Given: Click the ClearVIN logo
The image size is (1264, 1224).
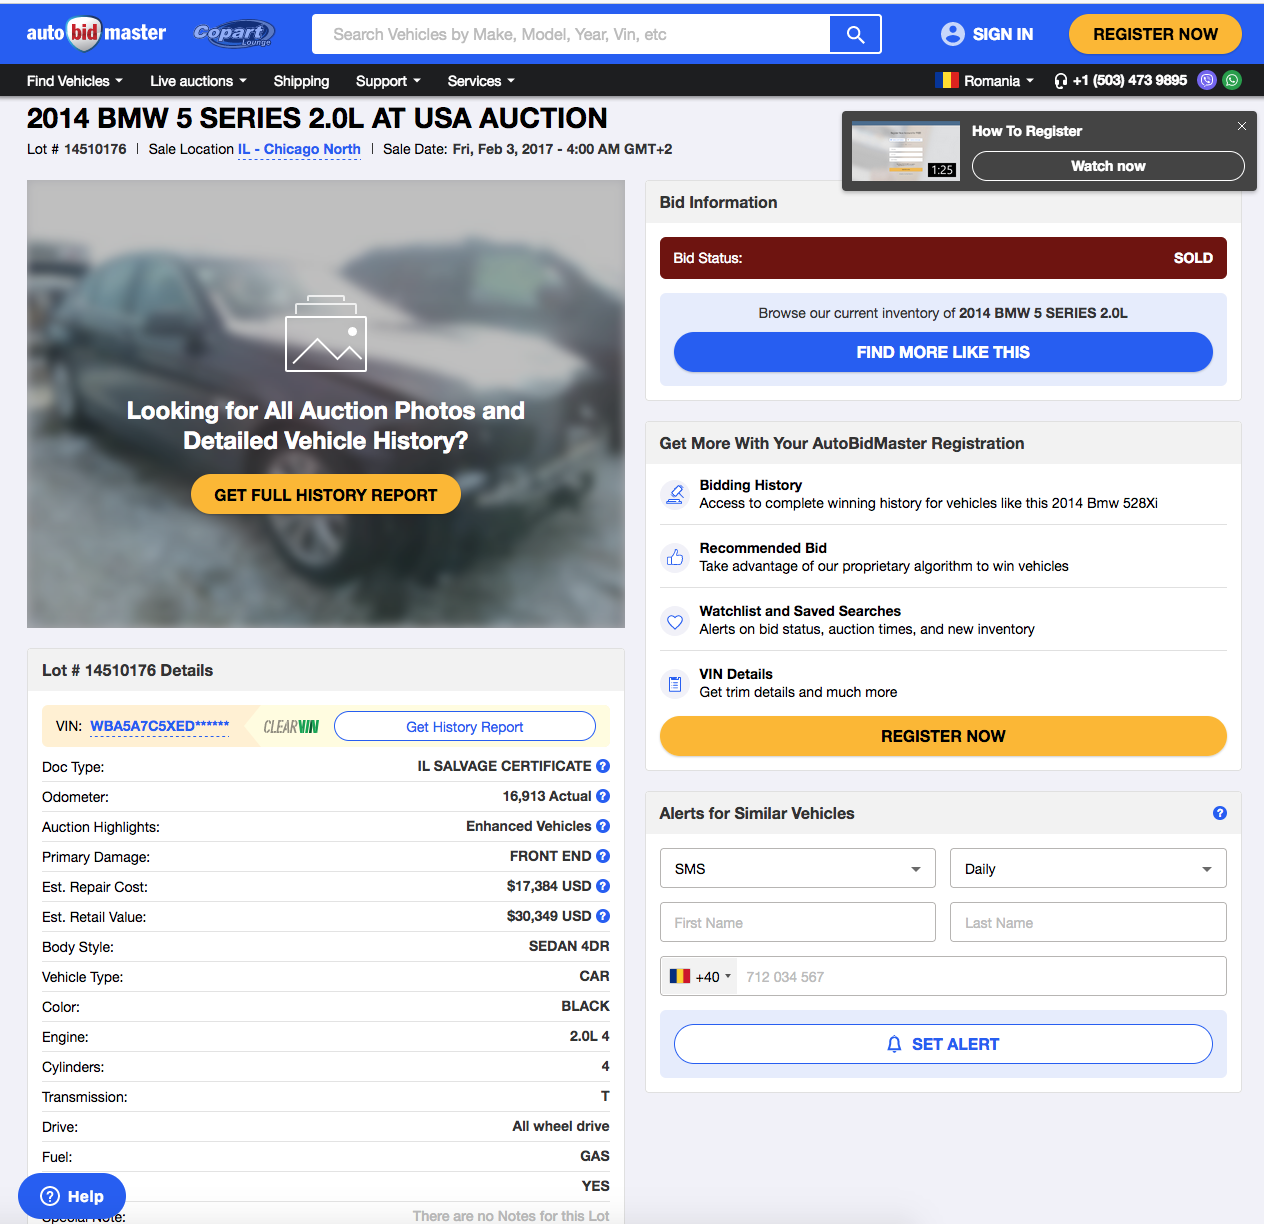Looking at the screenshot, I should [x=291, y=727].
